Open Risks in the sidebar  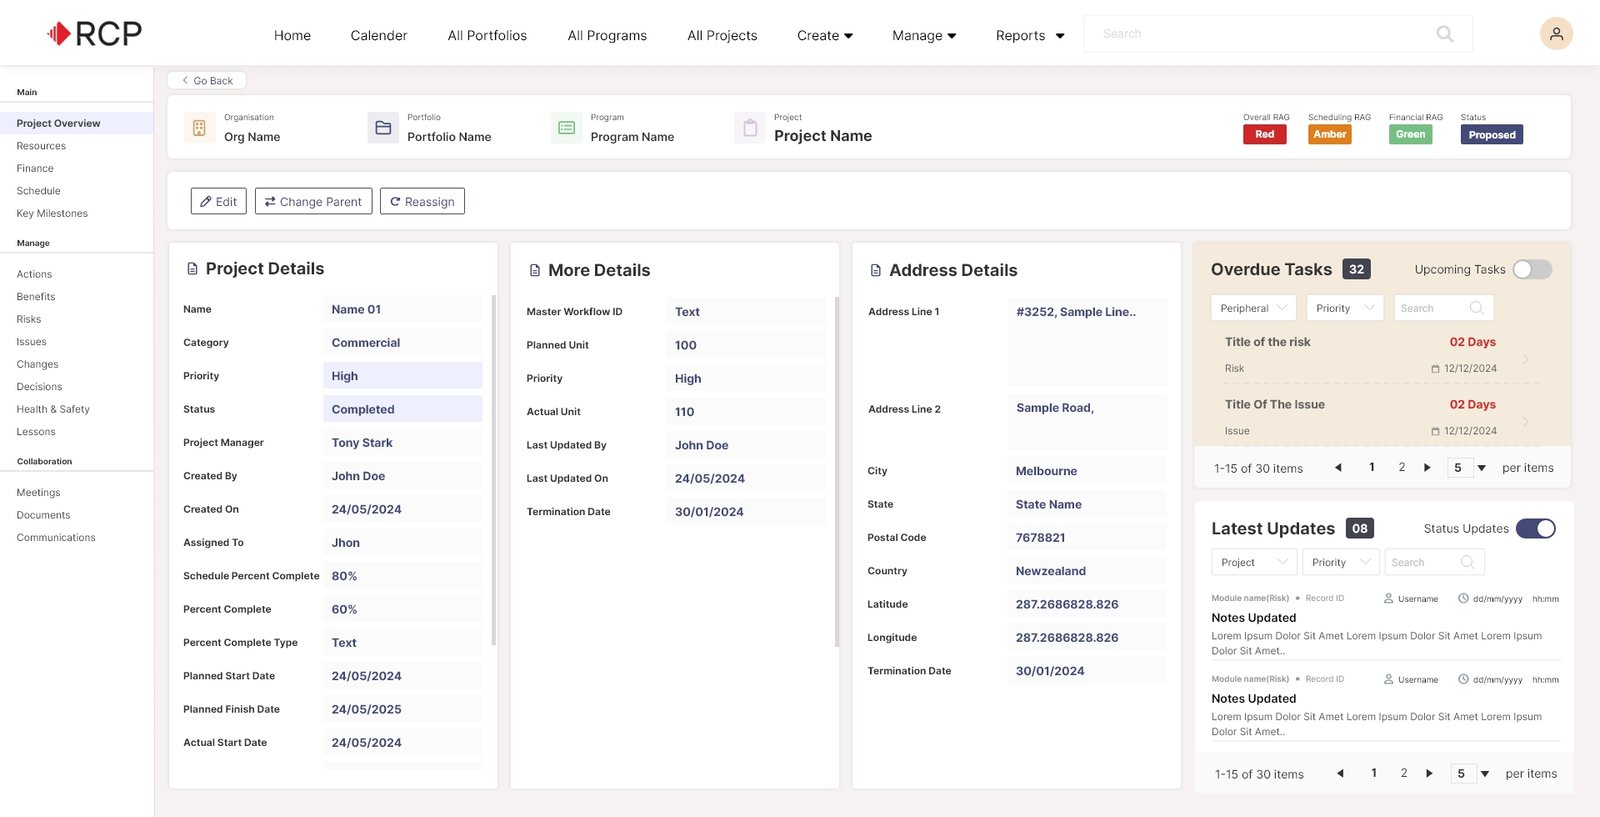(29, 319)
